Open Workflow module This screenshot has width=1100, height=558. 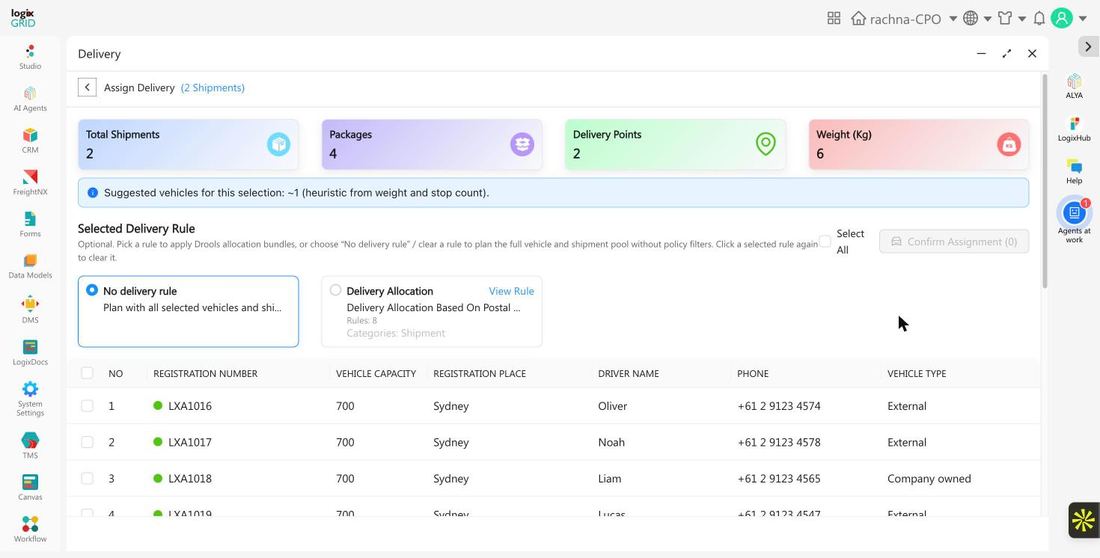pos(30,530)
